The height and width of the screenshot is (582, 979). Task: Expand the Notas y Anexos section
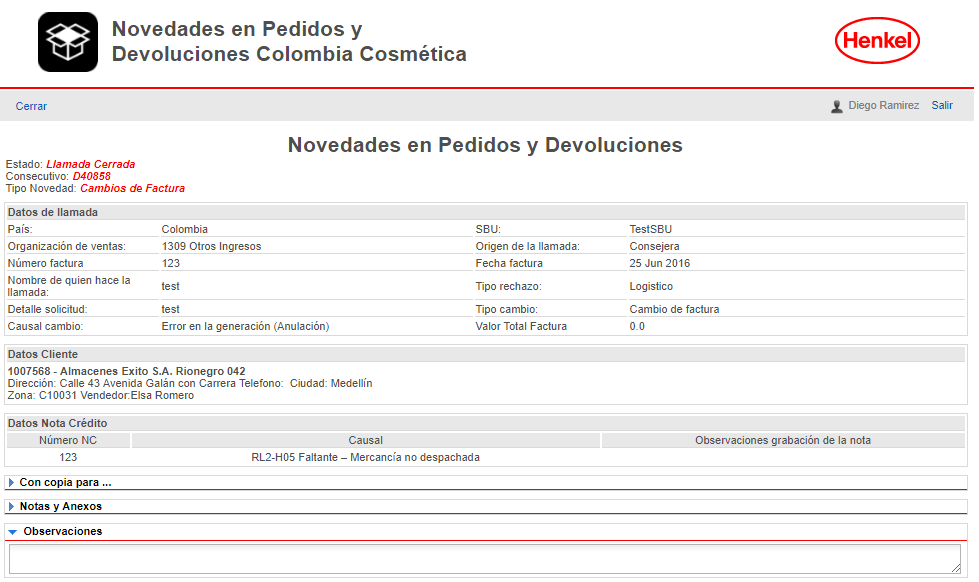point(60,506)
